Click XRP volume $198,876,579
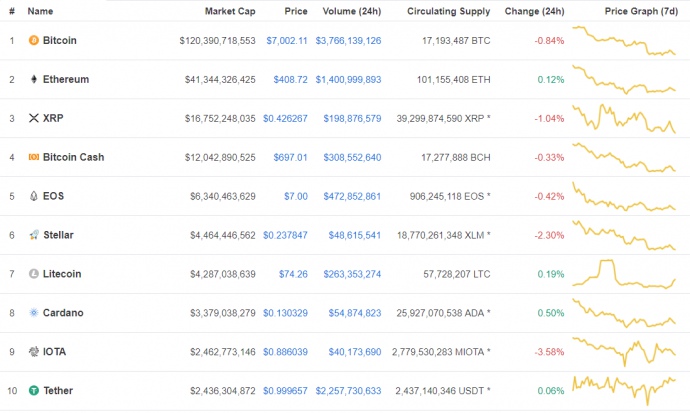 (x=352, y=118)
